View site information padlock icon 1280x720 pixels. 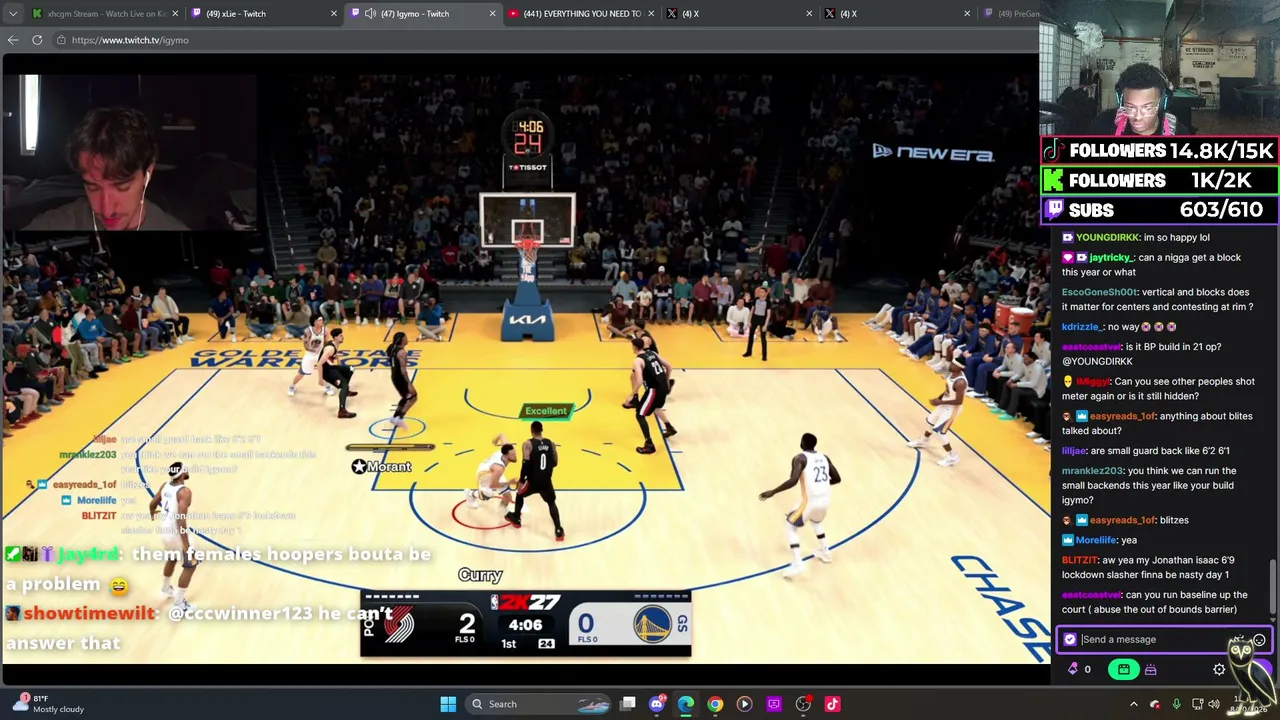coord(61,40)
